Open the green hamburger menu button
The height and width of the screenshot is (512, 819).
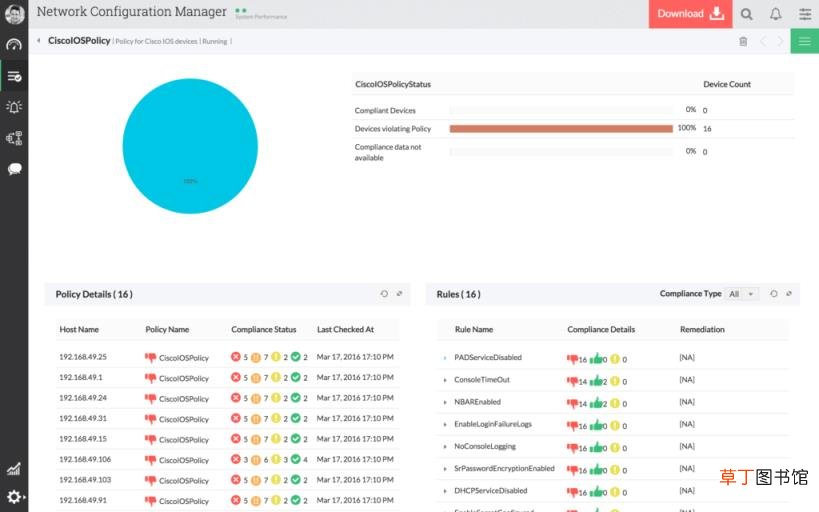(x=804, y=41)
